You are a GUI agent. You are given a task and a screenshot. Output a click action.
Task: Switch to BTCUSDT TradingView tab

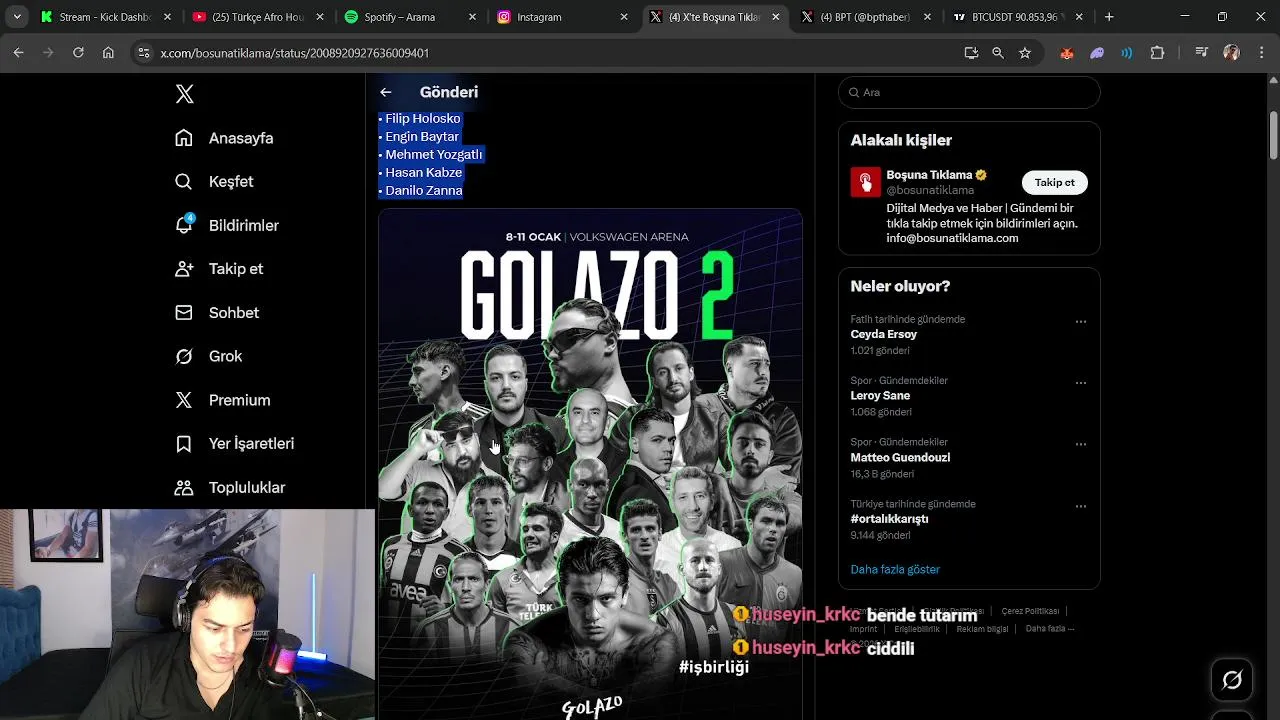point(1016,17)
